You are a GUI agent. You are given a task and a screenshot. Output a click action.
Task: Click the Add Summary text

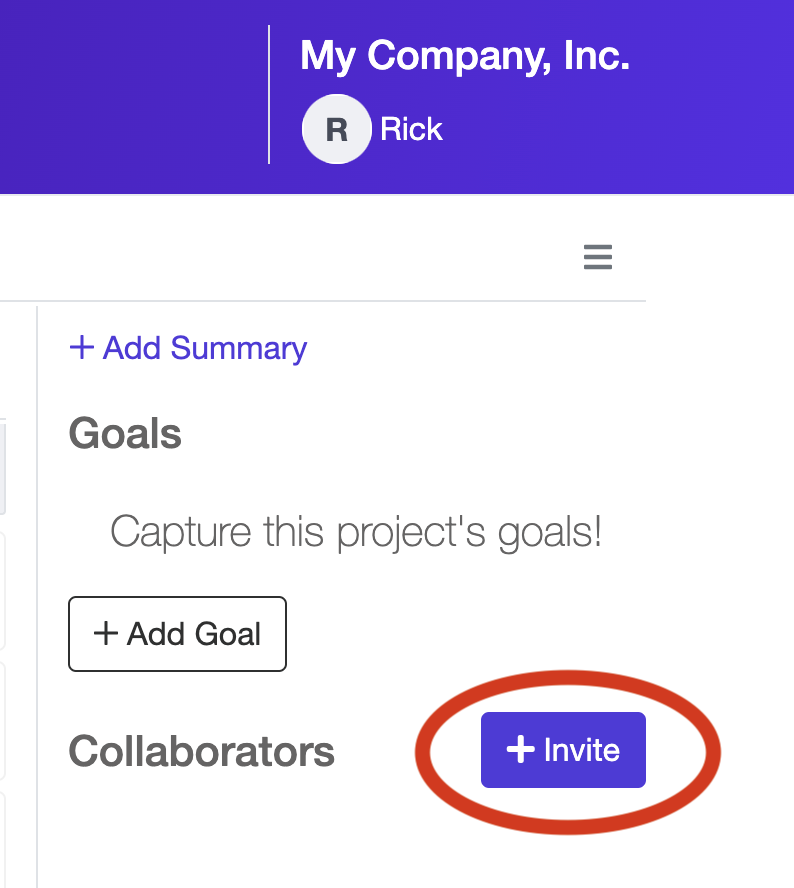[x=204, y=348]
